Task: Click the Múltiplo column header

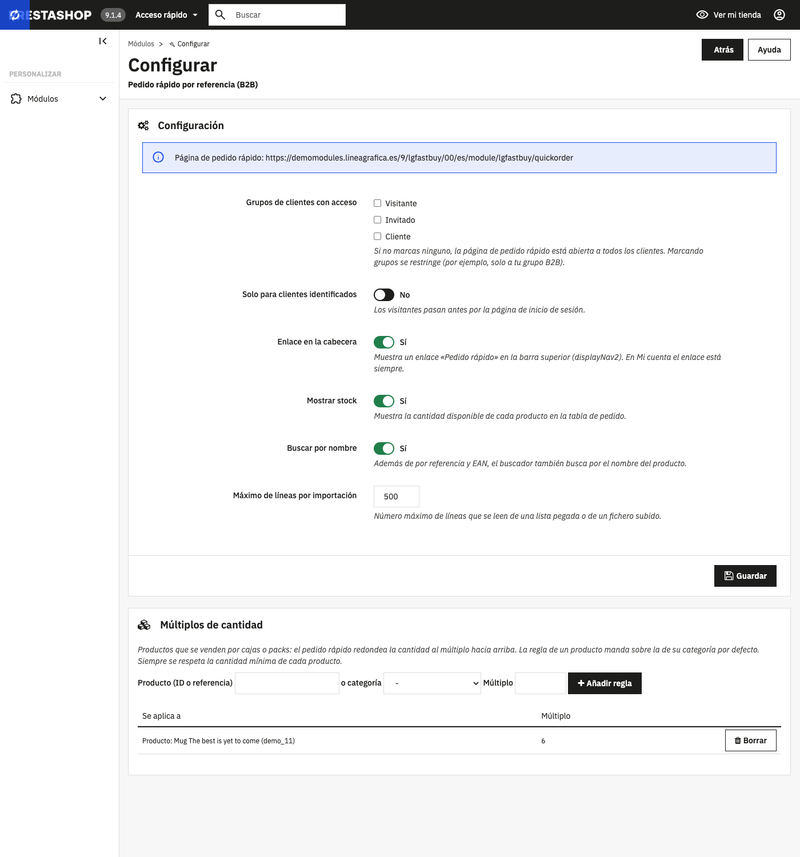Action: coord(556,716)
